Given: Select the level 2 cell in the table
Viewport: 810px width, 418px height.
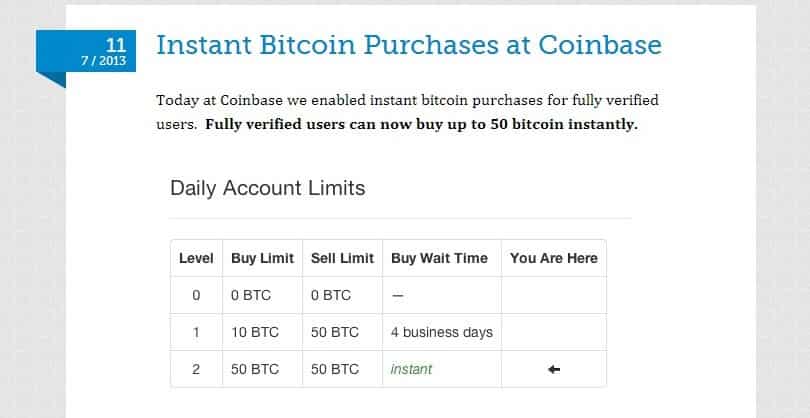Looking at the screenshot, I should pyautogui.click(x=196, y=369).
